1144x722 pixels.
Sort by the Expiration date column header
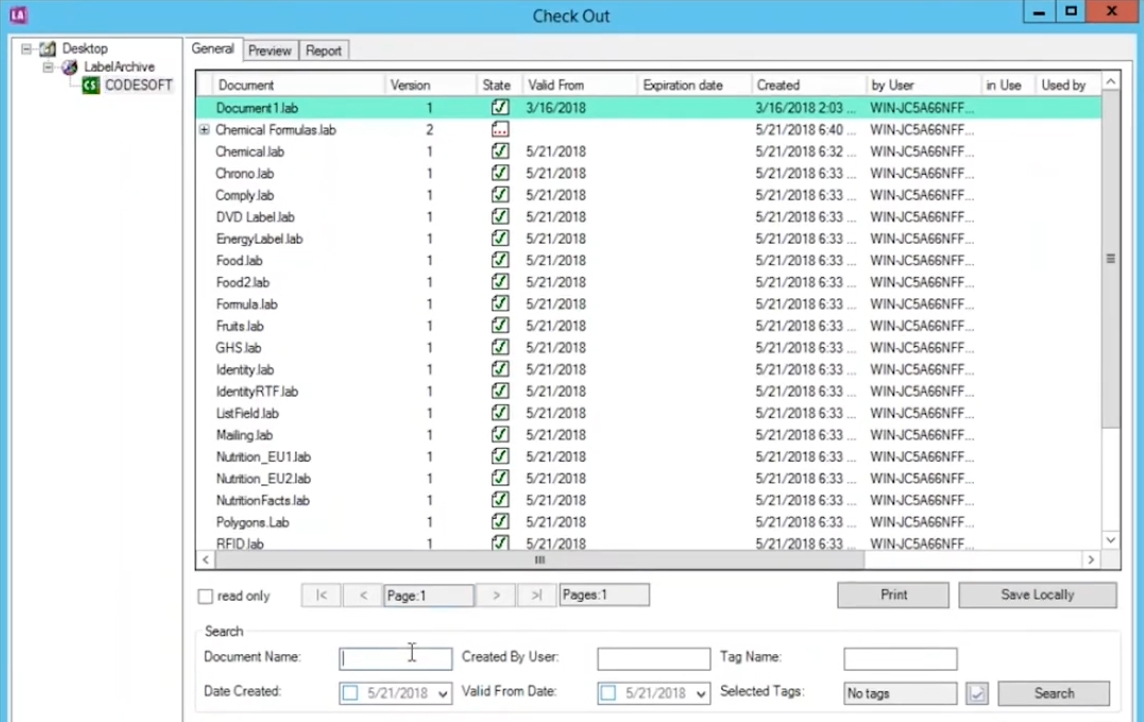click(695, 85)
